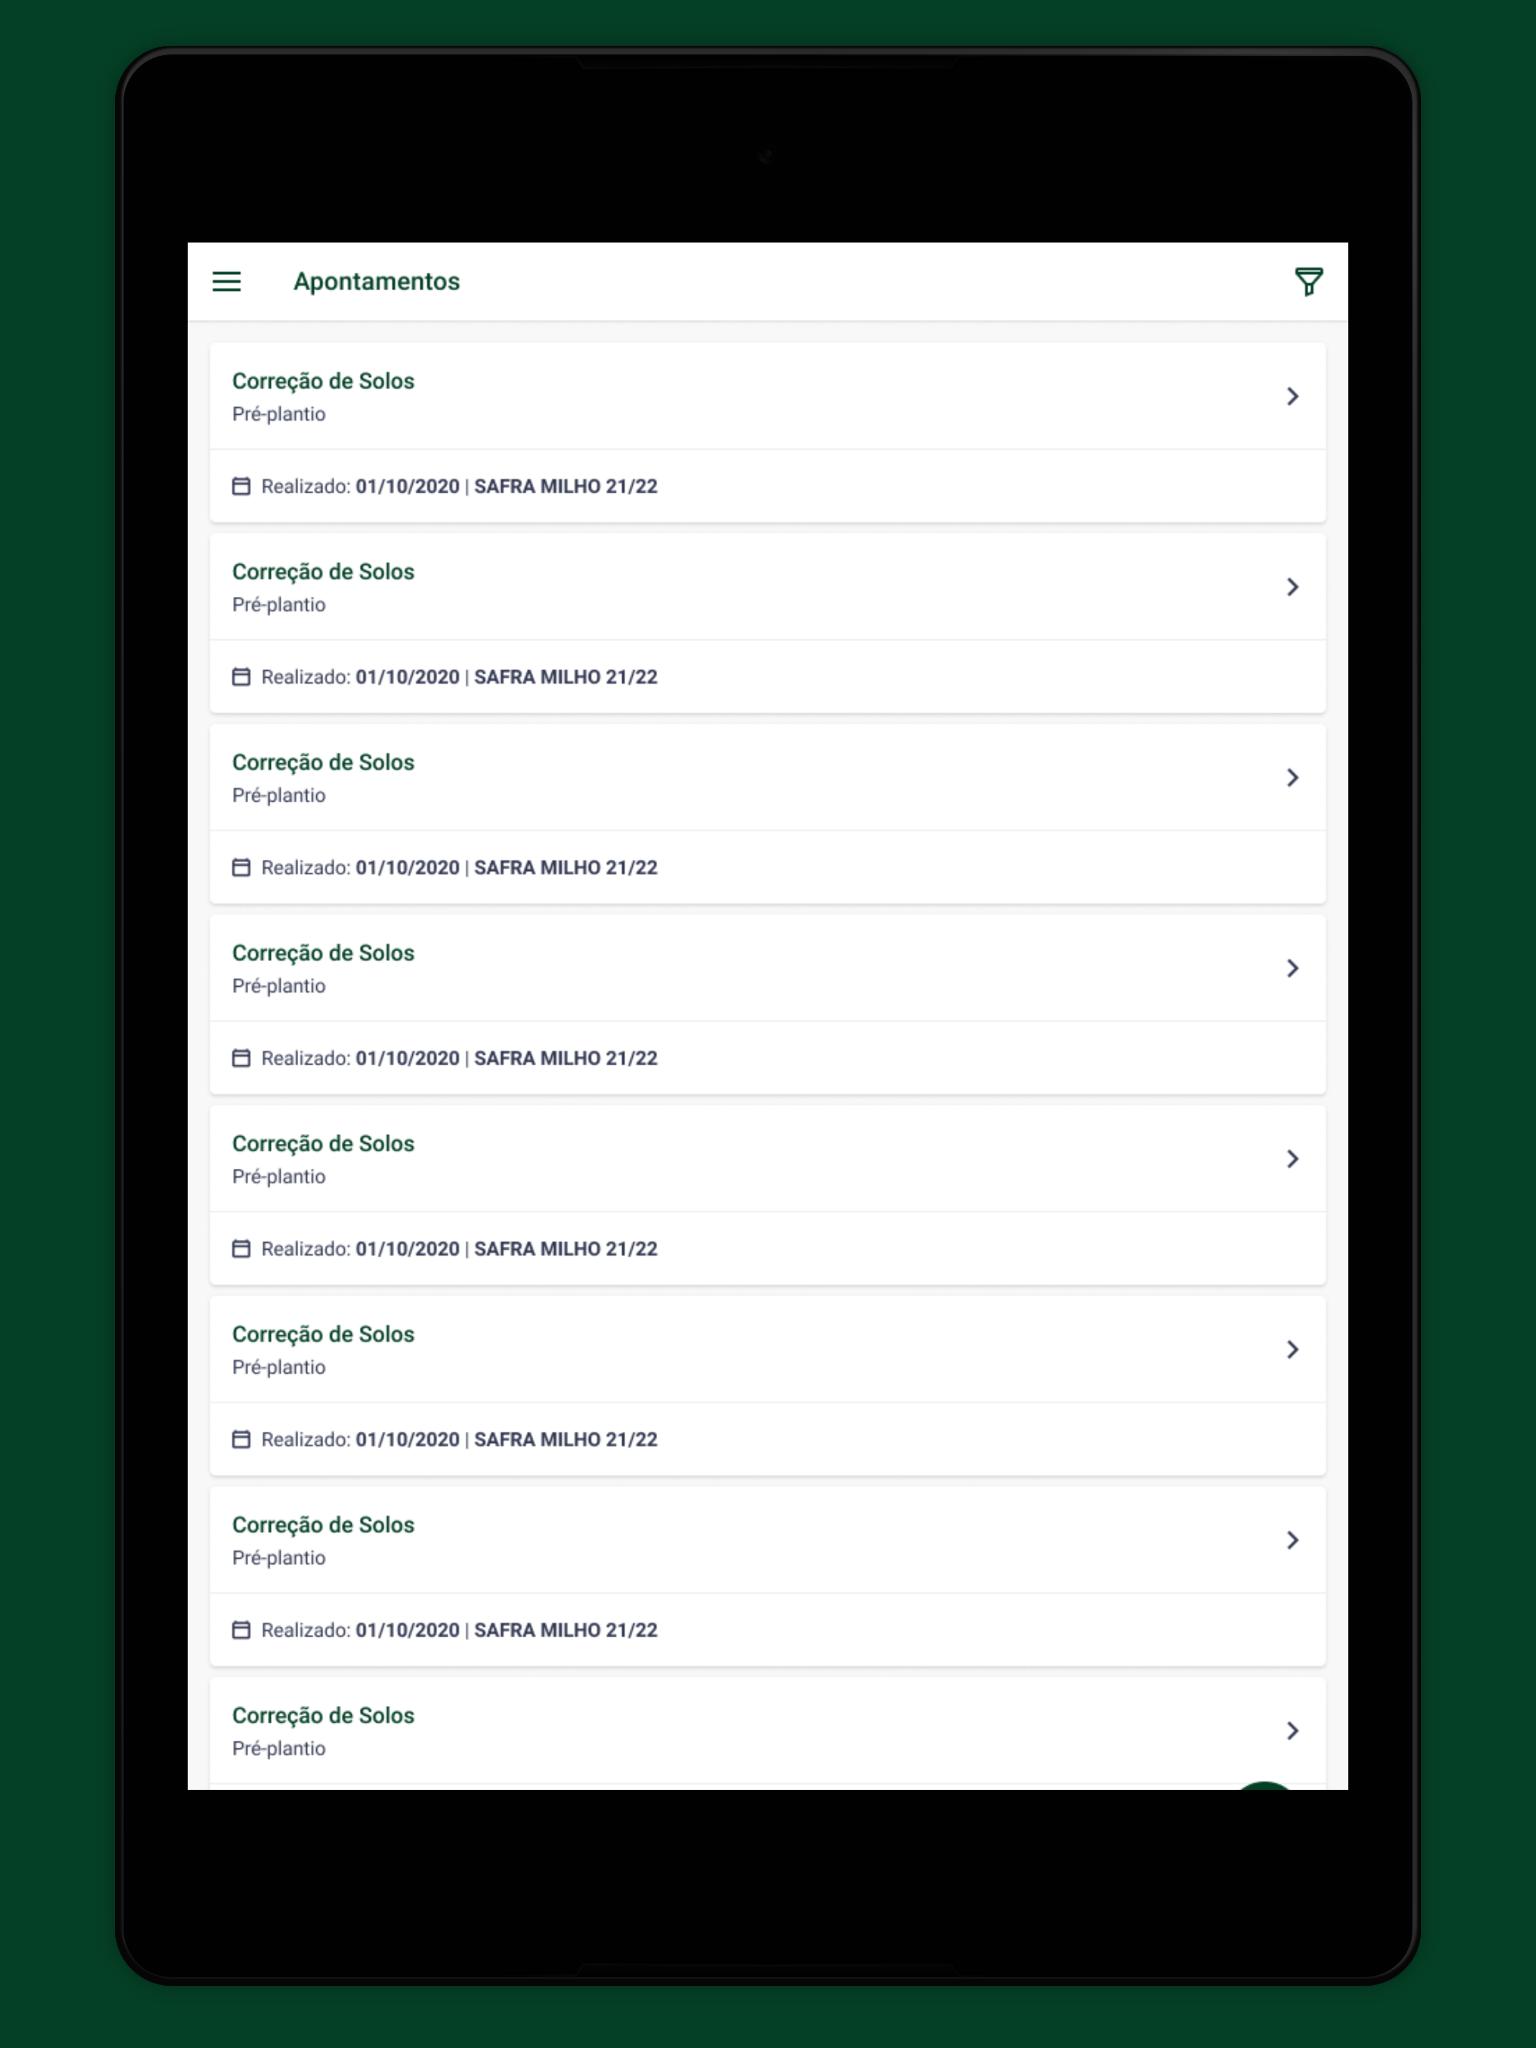Open sixth entry using its chevron arrow
The image size is (1536, 2048).
(1292, 1350)
